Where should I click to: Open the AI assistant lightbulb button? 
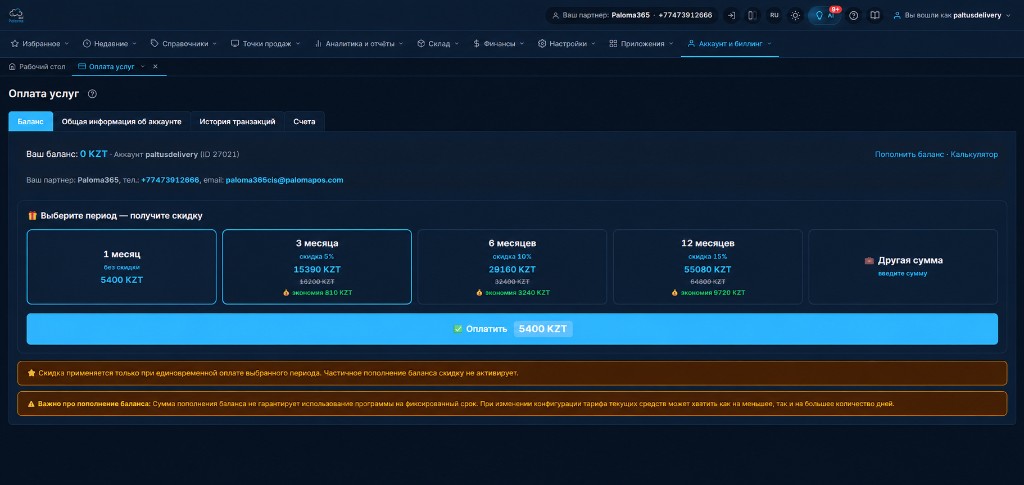[x=824, y=15]
